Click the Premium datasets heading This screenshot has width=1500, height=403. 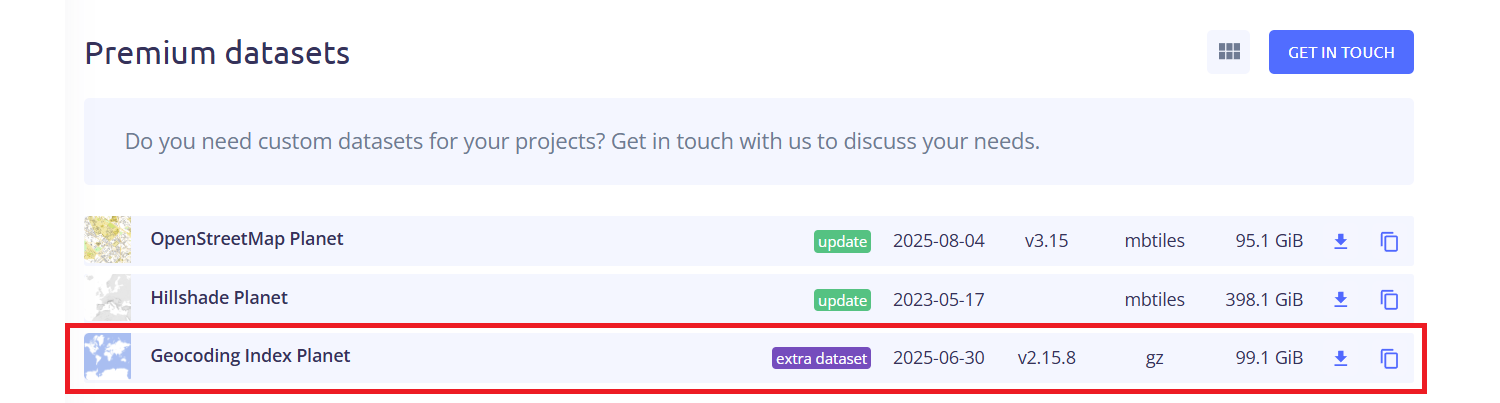click(217, 53)
